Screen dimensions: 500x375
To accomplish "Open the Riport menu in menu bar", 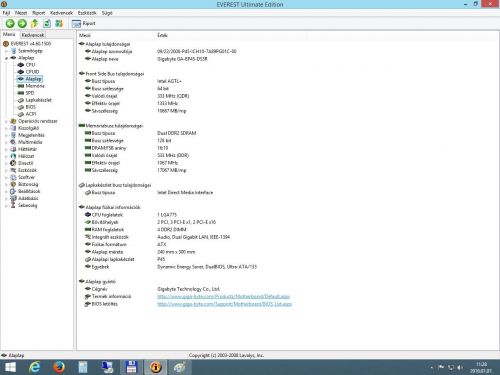I will coord(39,13).
